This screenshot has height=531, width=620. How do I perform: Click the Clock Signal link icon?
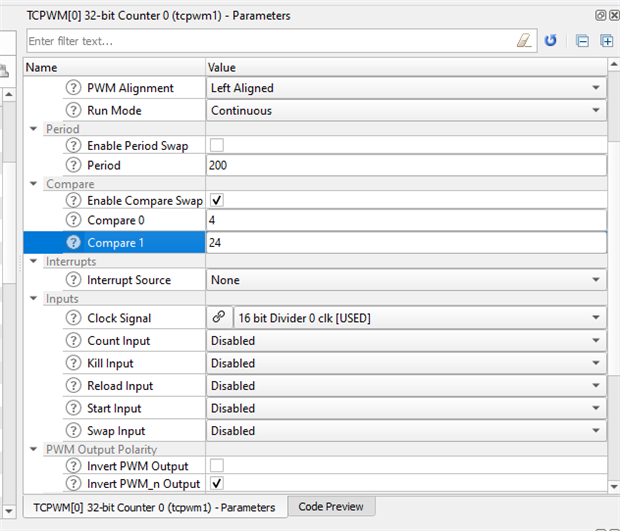(218, 318)
